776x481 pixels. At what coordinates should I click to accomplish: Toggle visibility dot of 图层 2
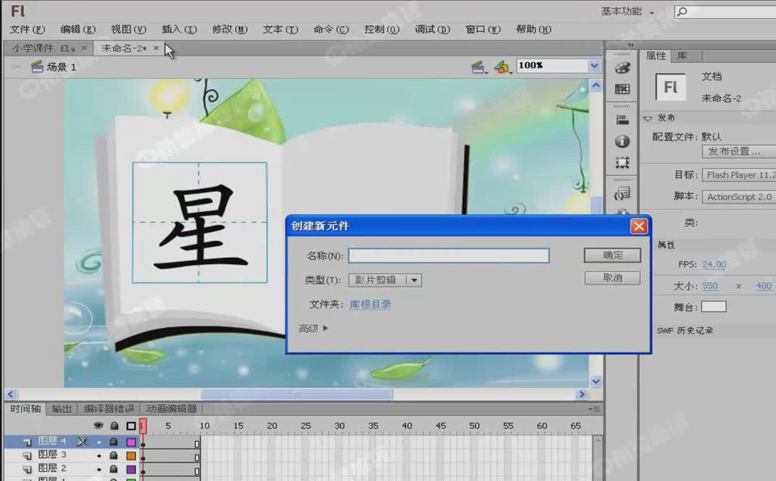(99, 468)
